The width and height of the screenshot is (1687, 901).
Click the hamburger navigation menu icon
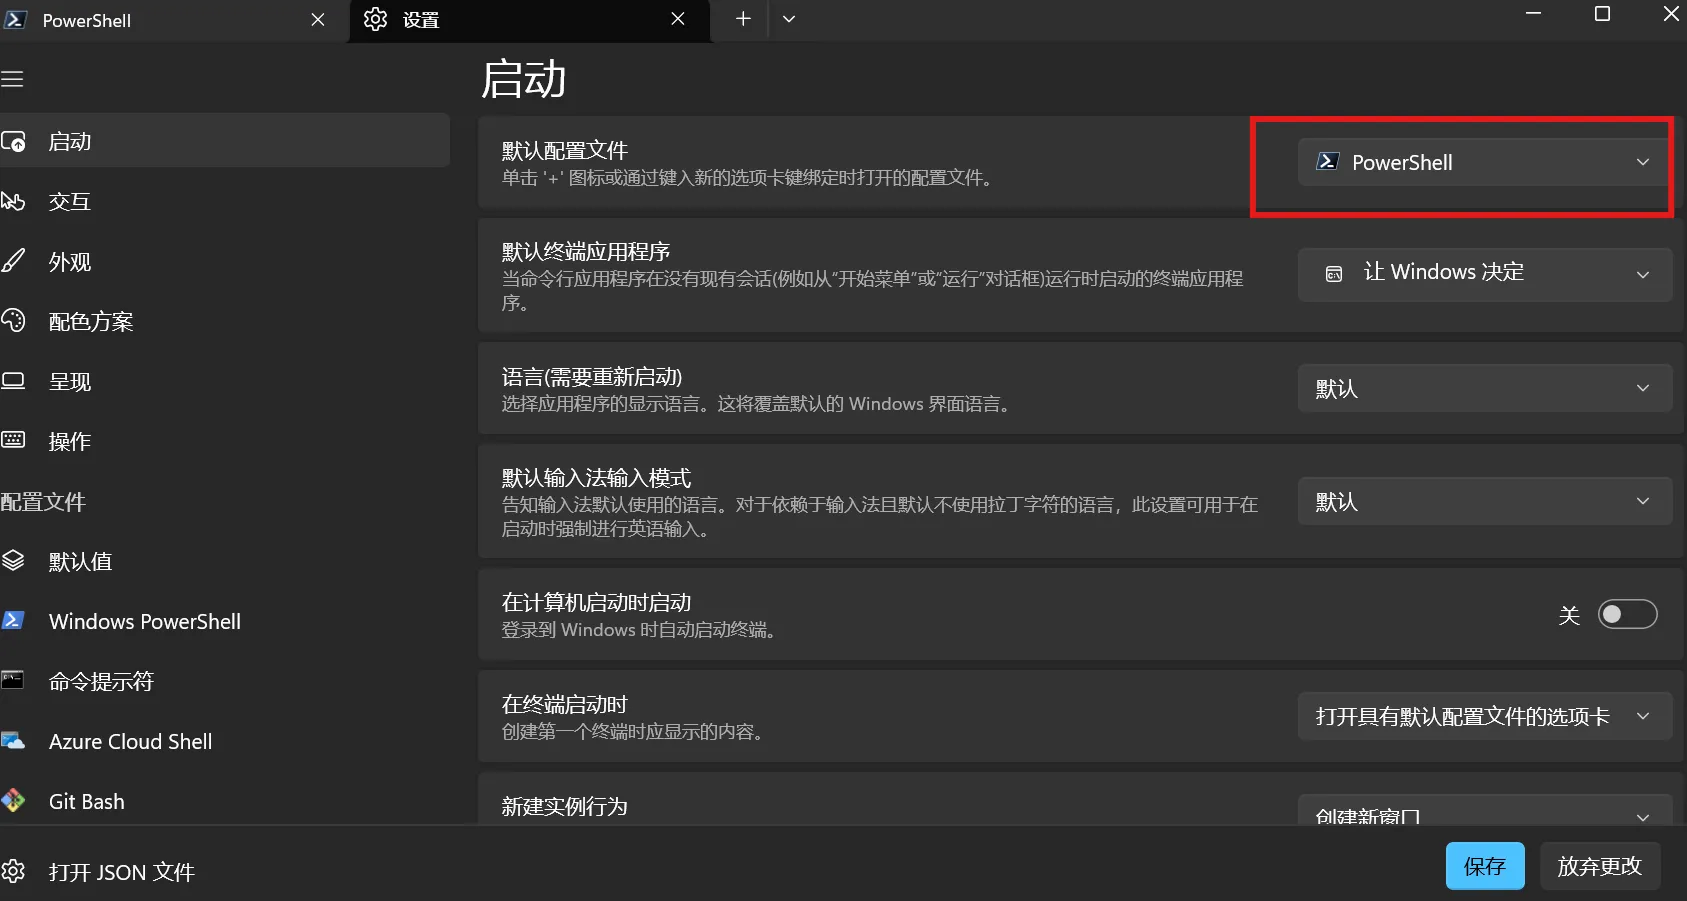13,79
